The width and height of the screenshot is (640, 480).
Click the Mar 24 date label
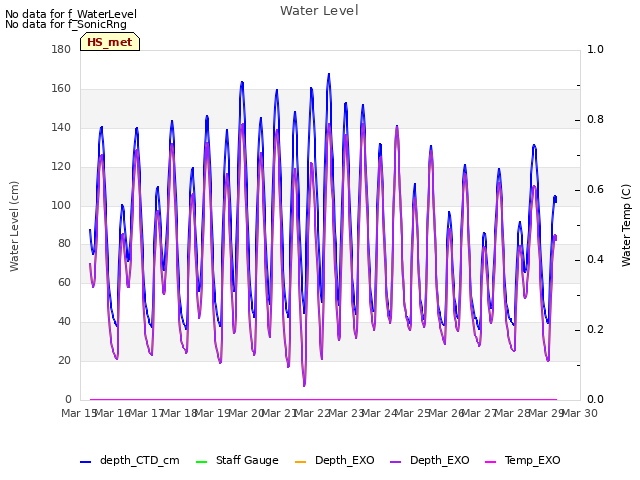(379, 413)
